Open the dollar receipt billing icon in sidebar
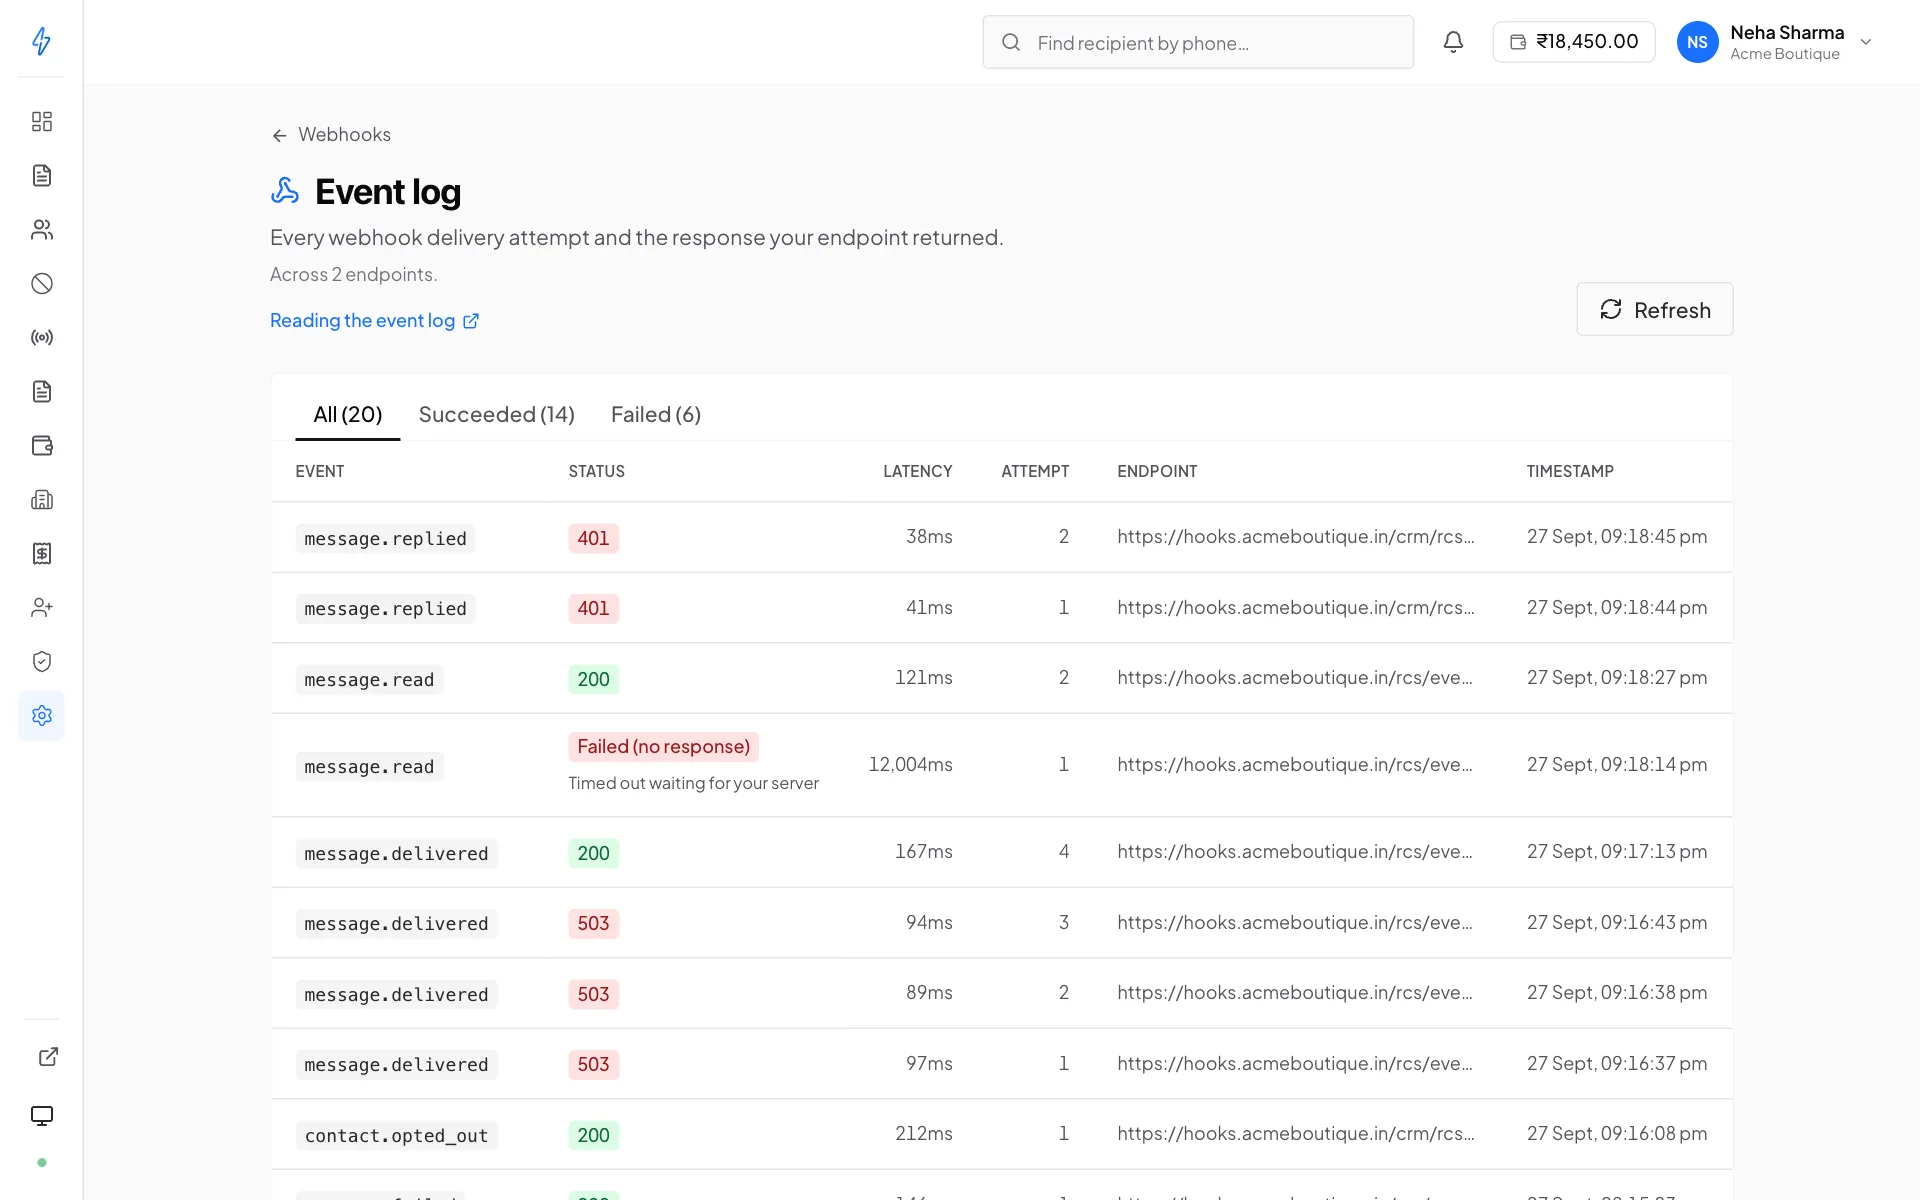 pos(41,553)
